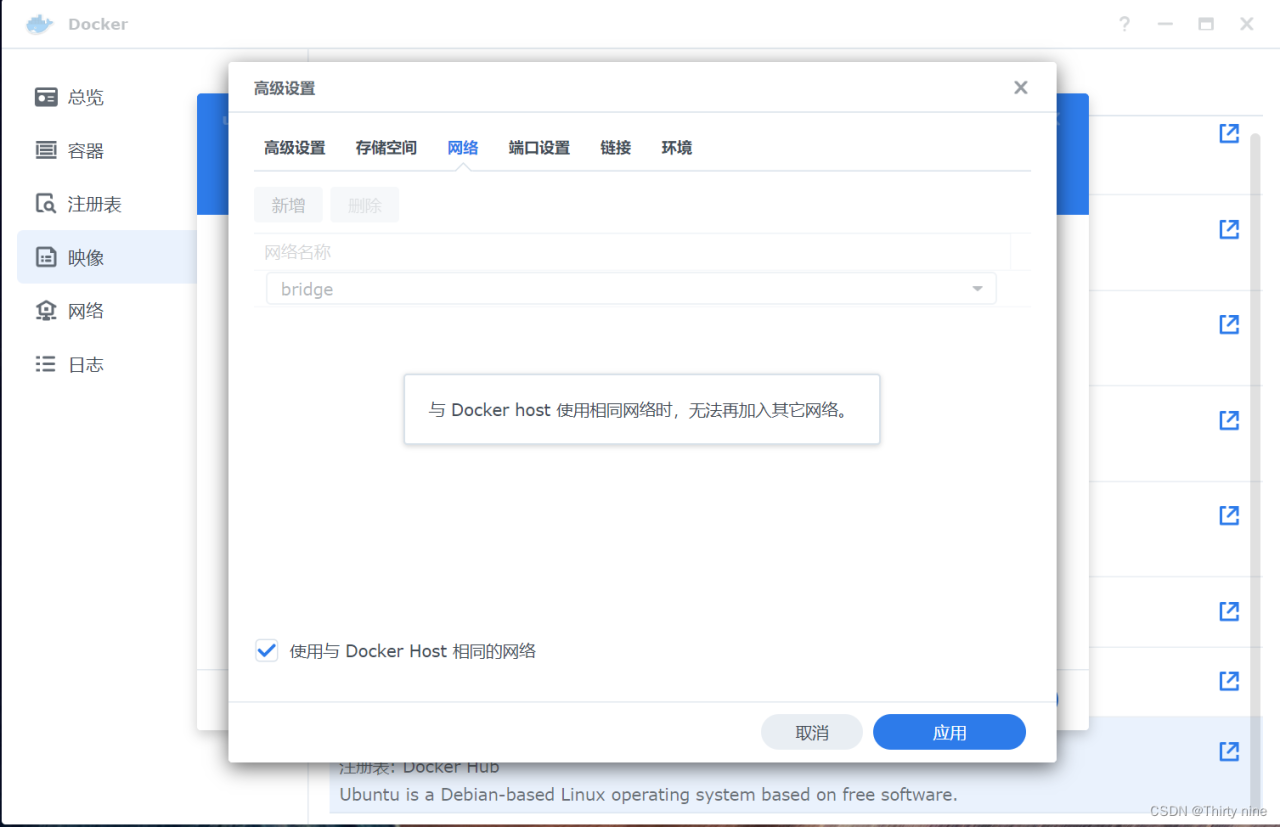Image resolution: width=1280 pixels, height=827 pixels.
Task: Select the 注册表 (Registry) sidebar icon
Action: click(45, 203)
